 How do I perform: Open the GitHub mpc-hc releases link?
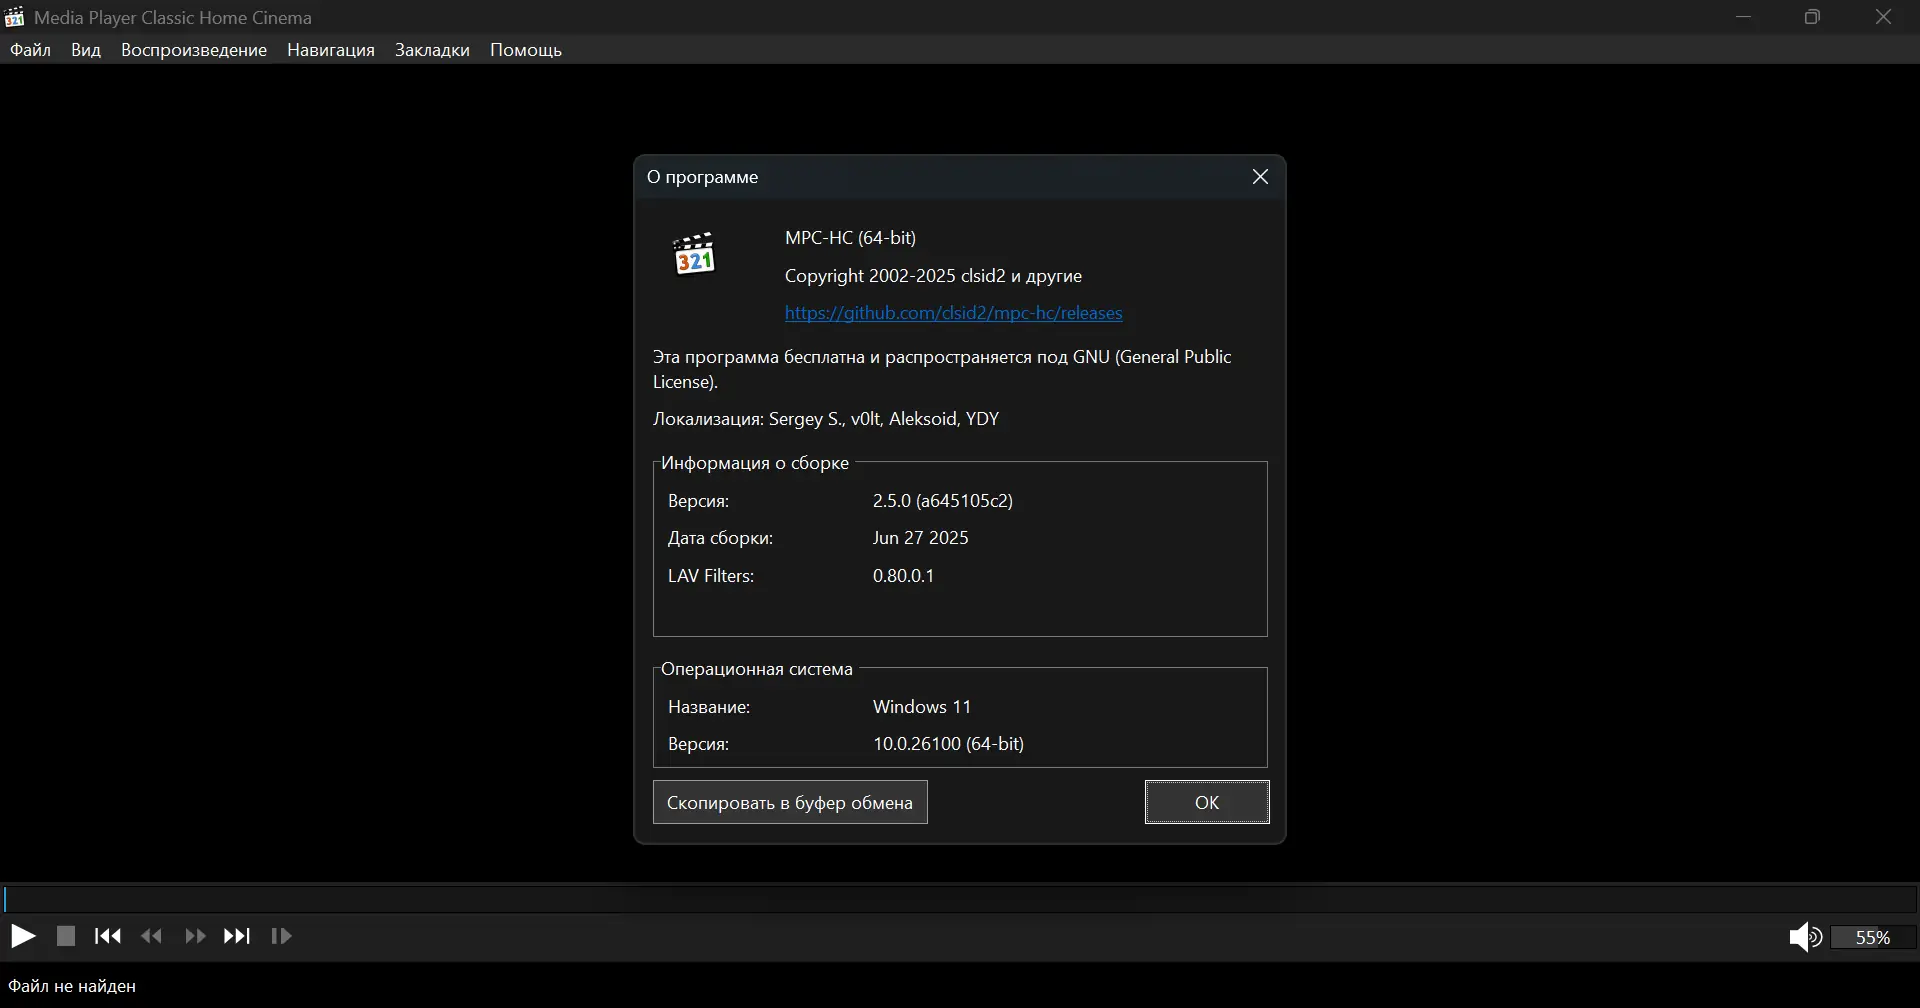(954, 314)
